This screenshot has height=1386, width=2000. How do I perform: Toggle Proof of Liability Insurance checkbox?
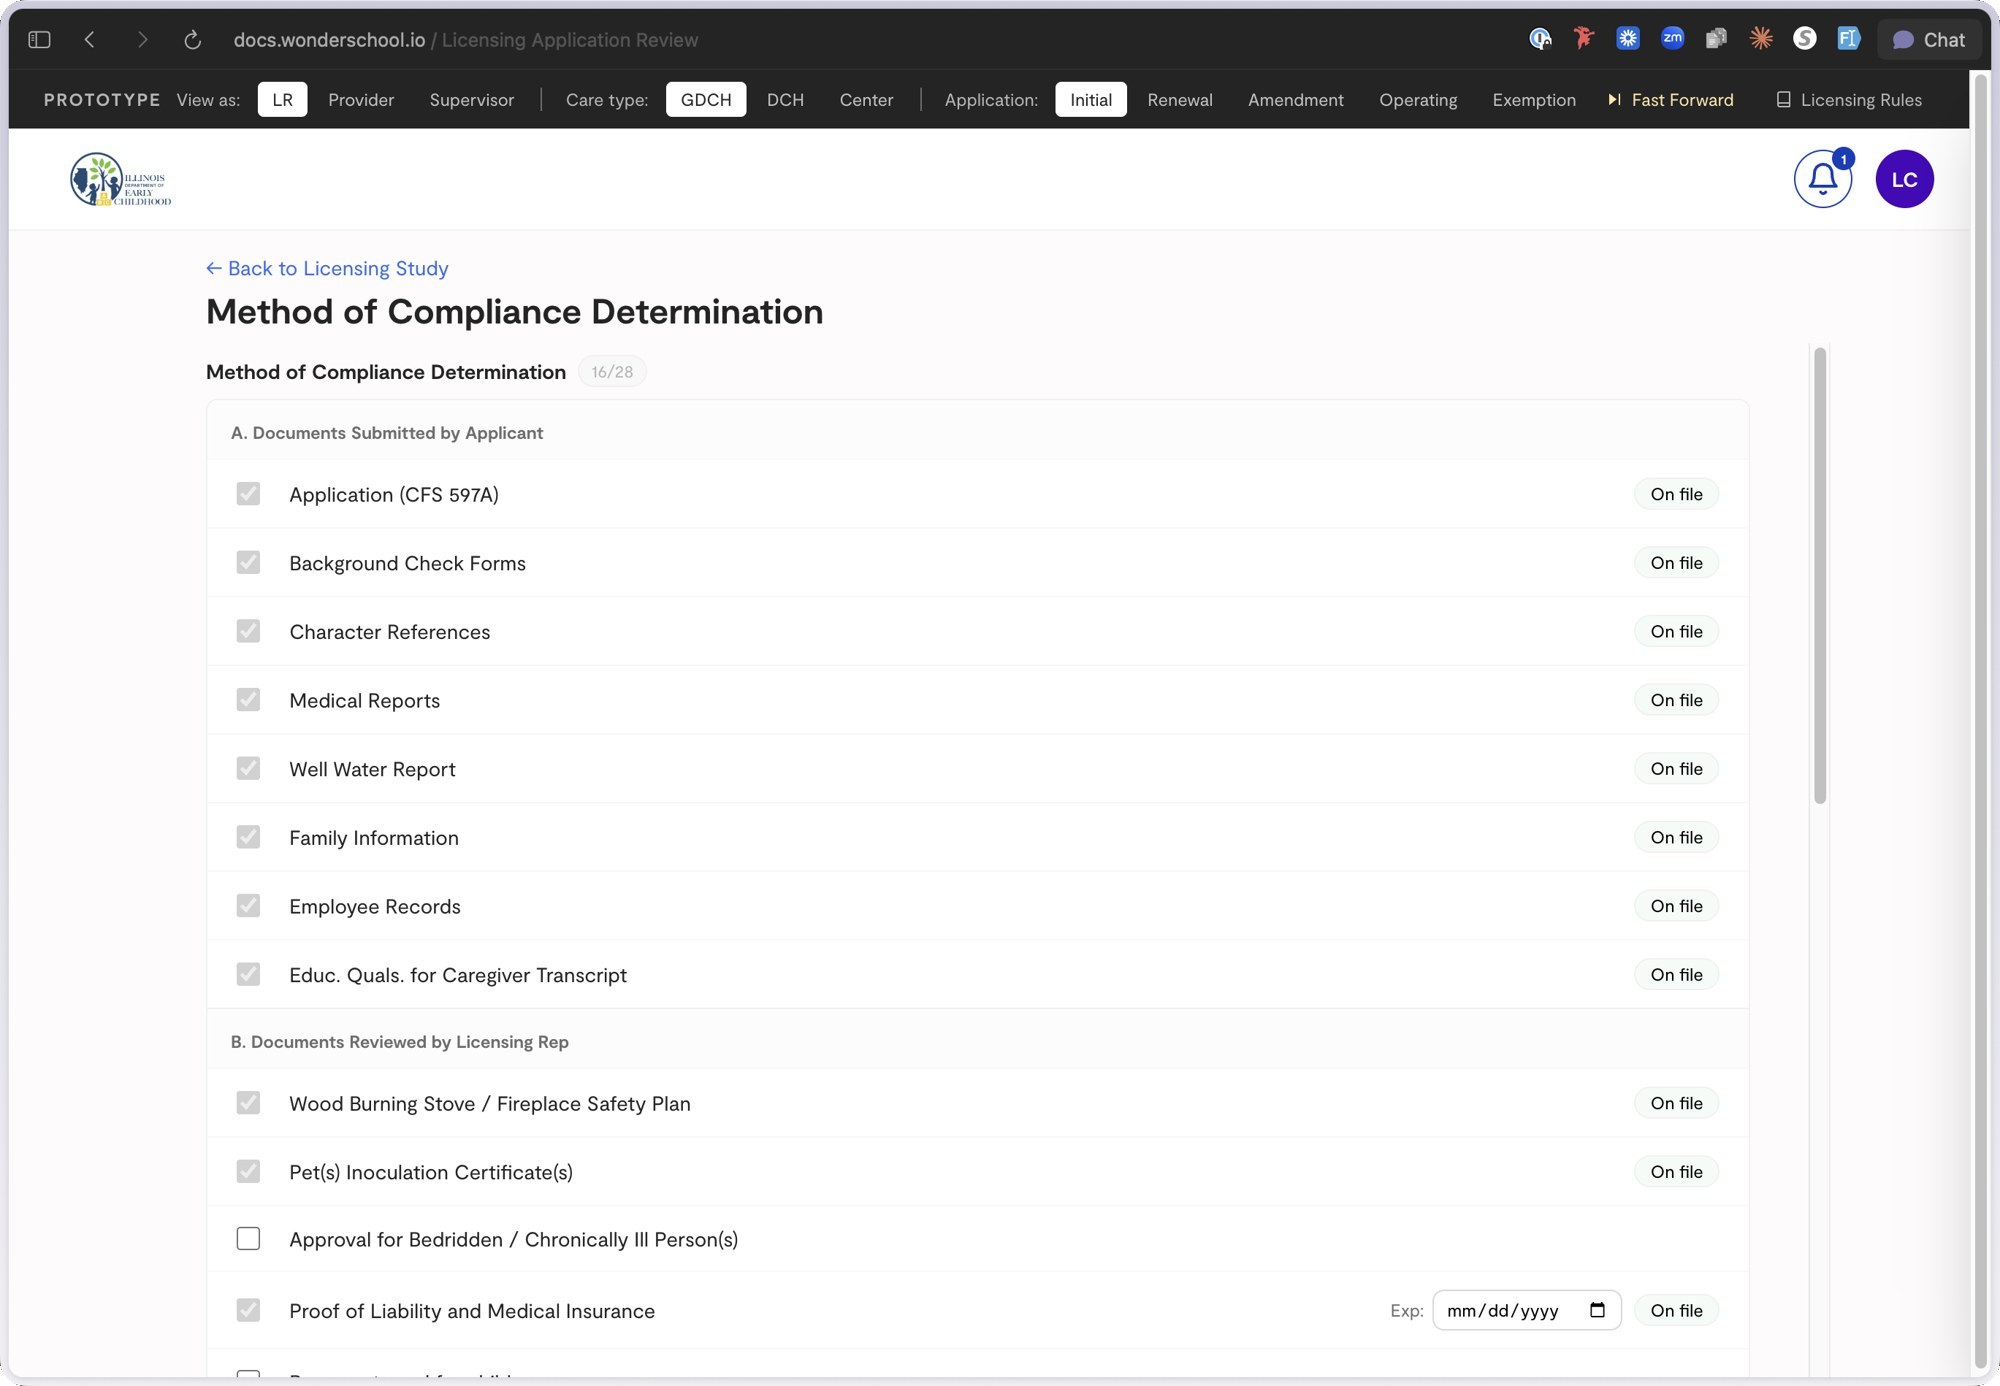248,1310
